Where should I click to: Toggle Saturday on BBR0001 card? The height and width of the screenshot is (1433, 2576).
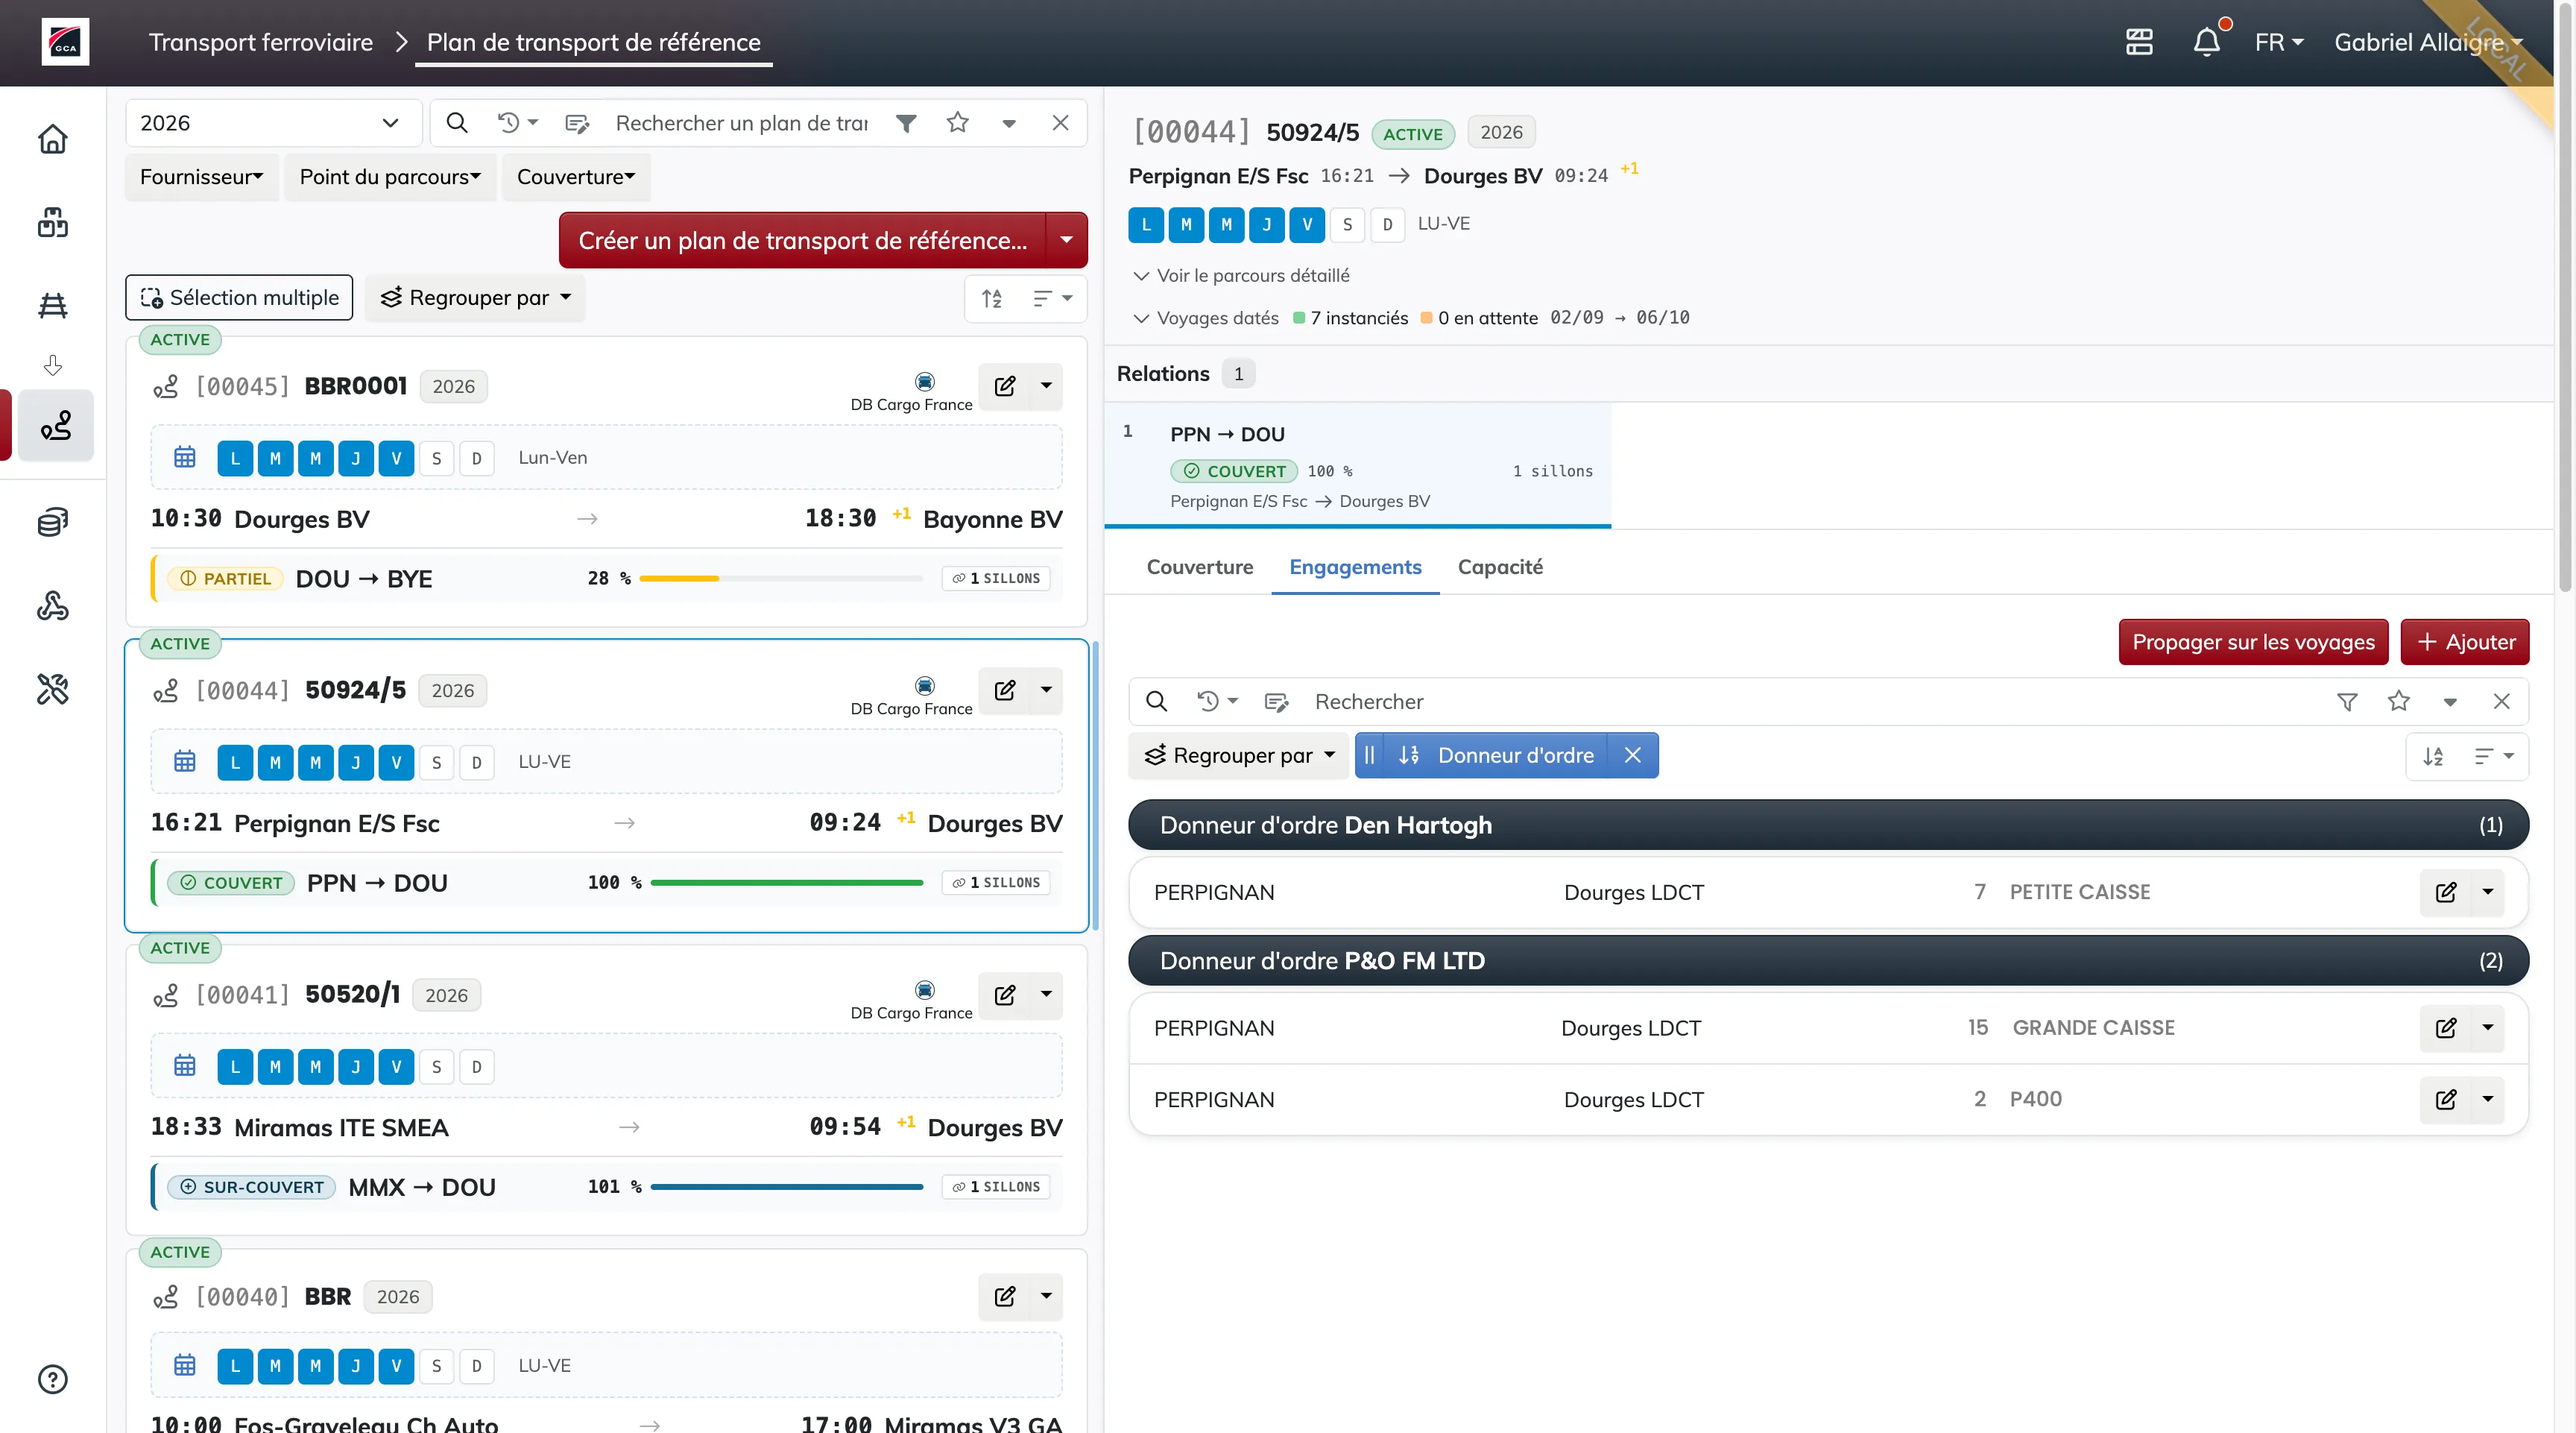[436, 459]
